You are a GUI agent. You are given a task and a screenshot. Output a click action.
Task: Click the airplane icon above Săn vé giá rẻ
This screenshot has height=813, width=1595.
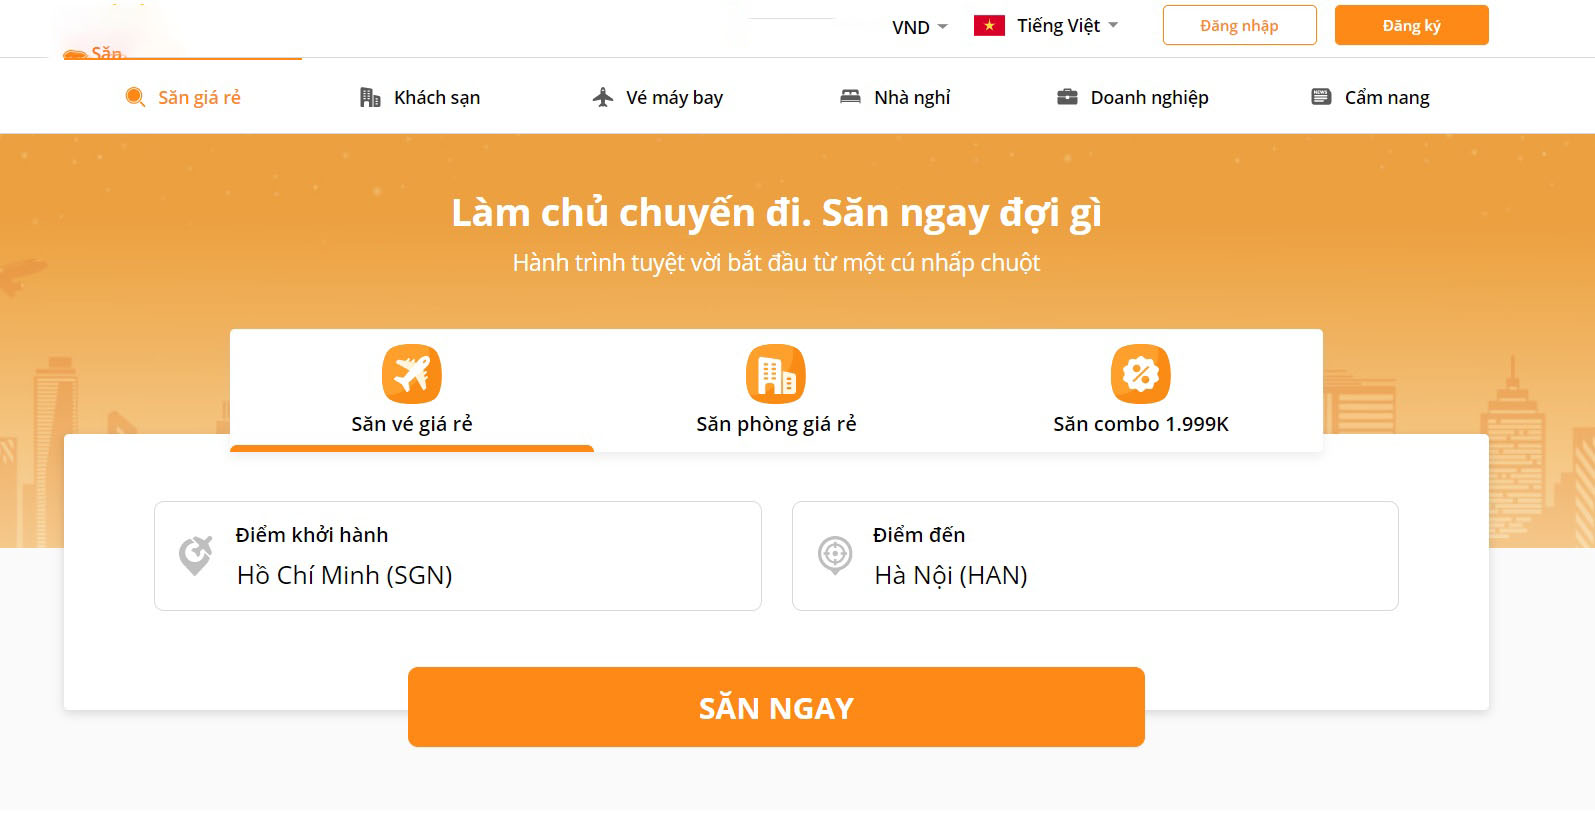[x=411, y=371]
